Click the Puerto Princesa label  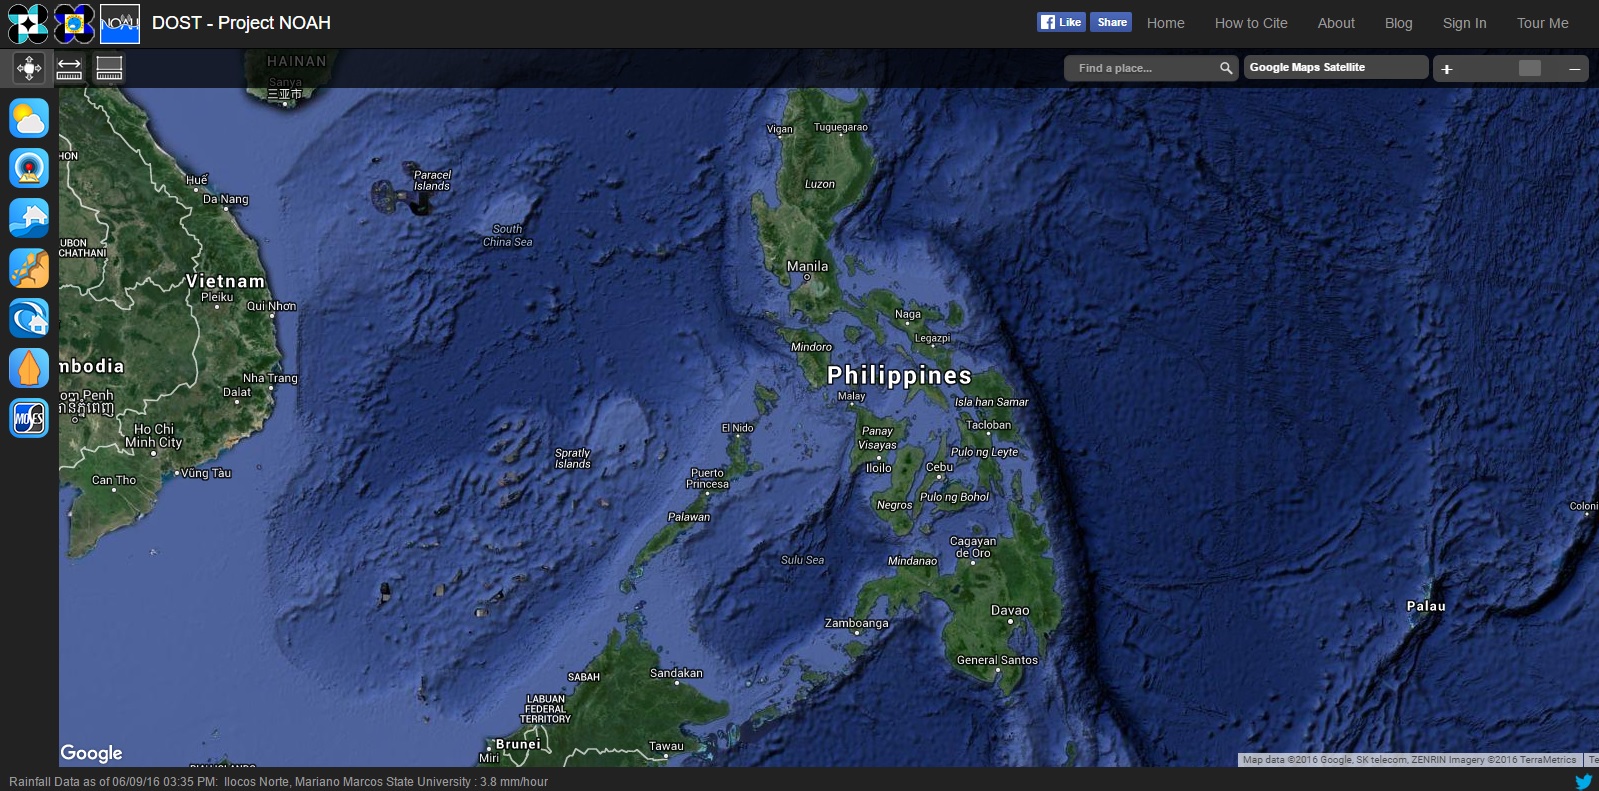[x=707, y=478]
